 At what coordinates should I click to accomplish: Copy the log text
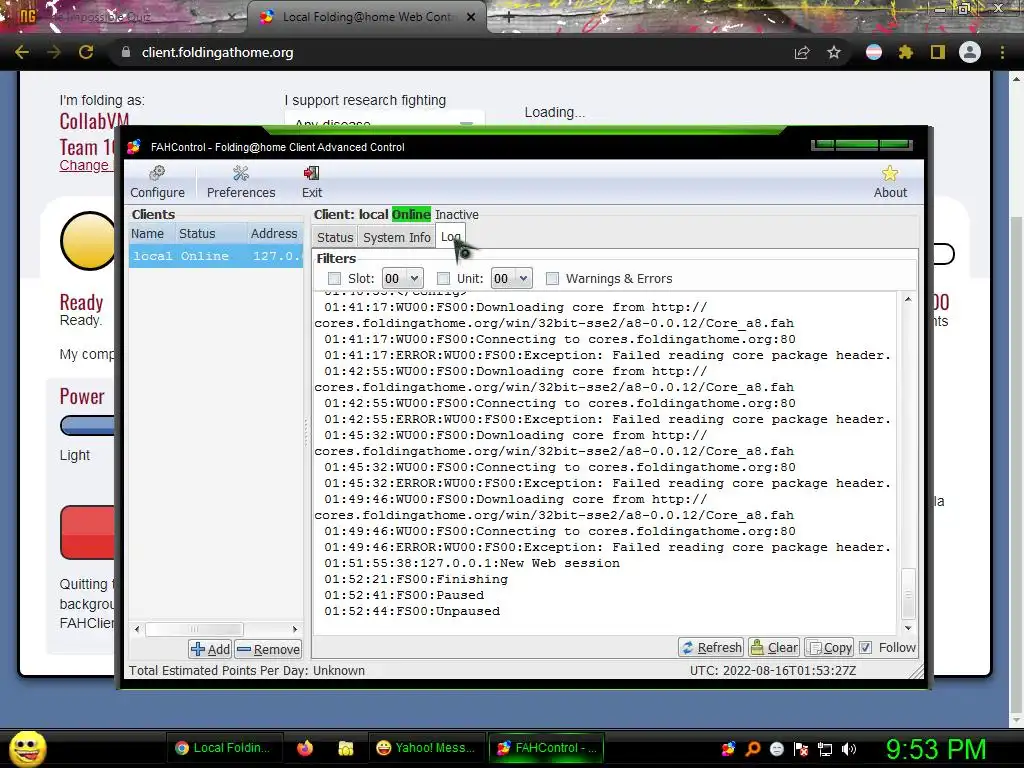click(829, 647)
